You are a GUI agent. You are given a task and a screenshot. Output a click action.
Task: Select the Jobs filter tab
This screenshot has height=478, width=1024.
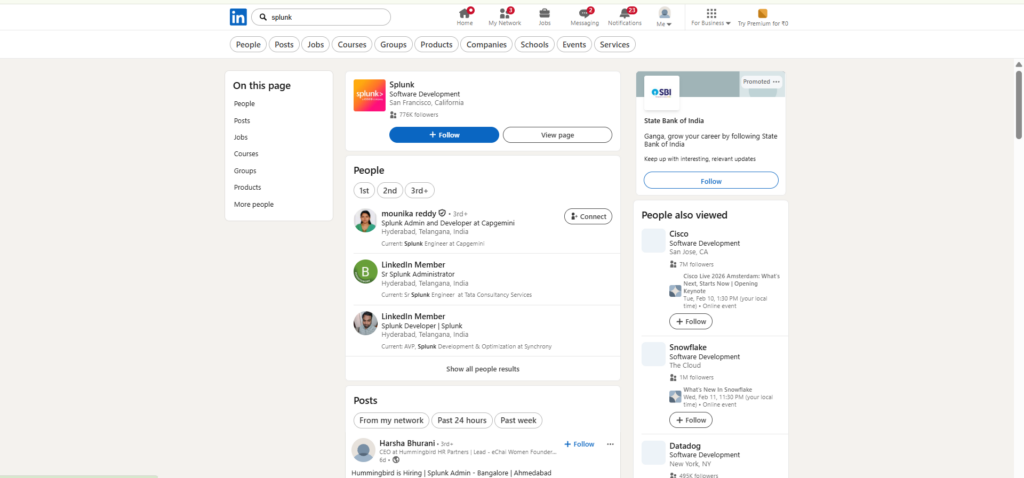tap(316, 44)
